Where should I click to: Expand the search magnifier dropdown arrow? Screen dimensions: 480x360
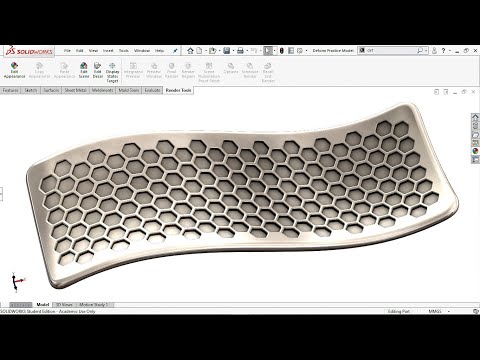pyautogui.click(x=426, y=51)
